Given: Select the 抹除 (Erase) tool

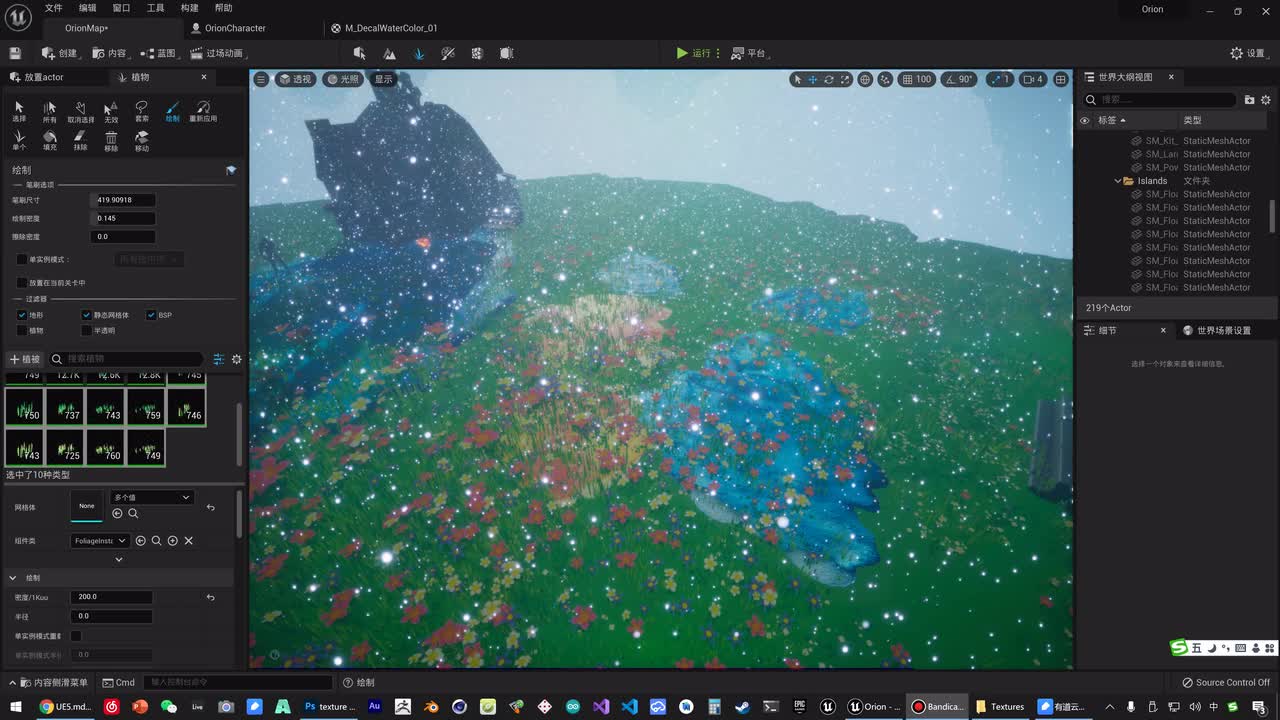Looking at the screenshot, I should 80,141.
